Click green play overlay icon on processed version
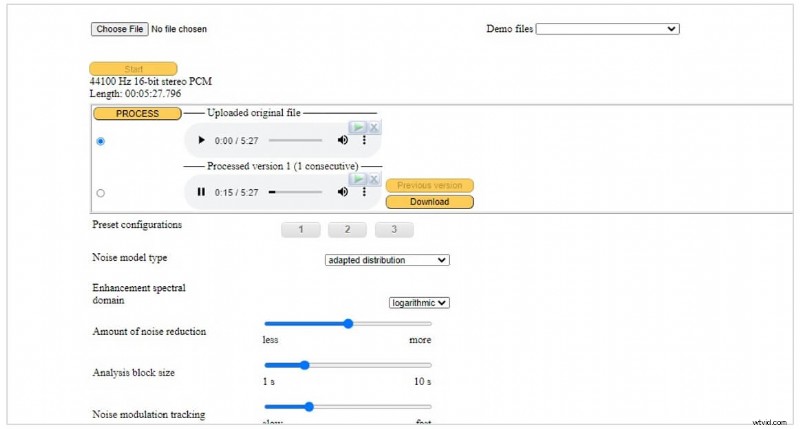Image resolution: width=800 pixels, height=429 pixels. coord(357,178)
